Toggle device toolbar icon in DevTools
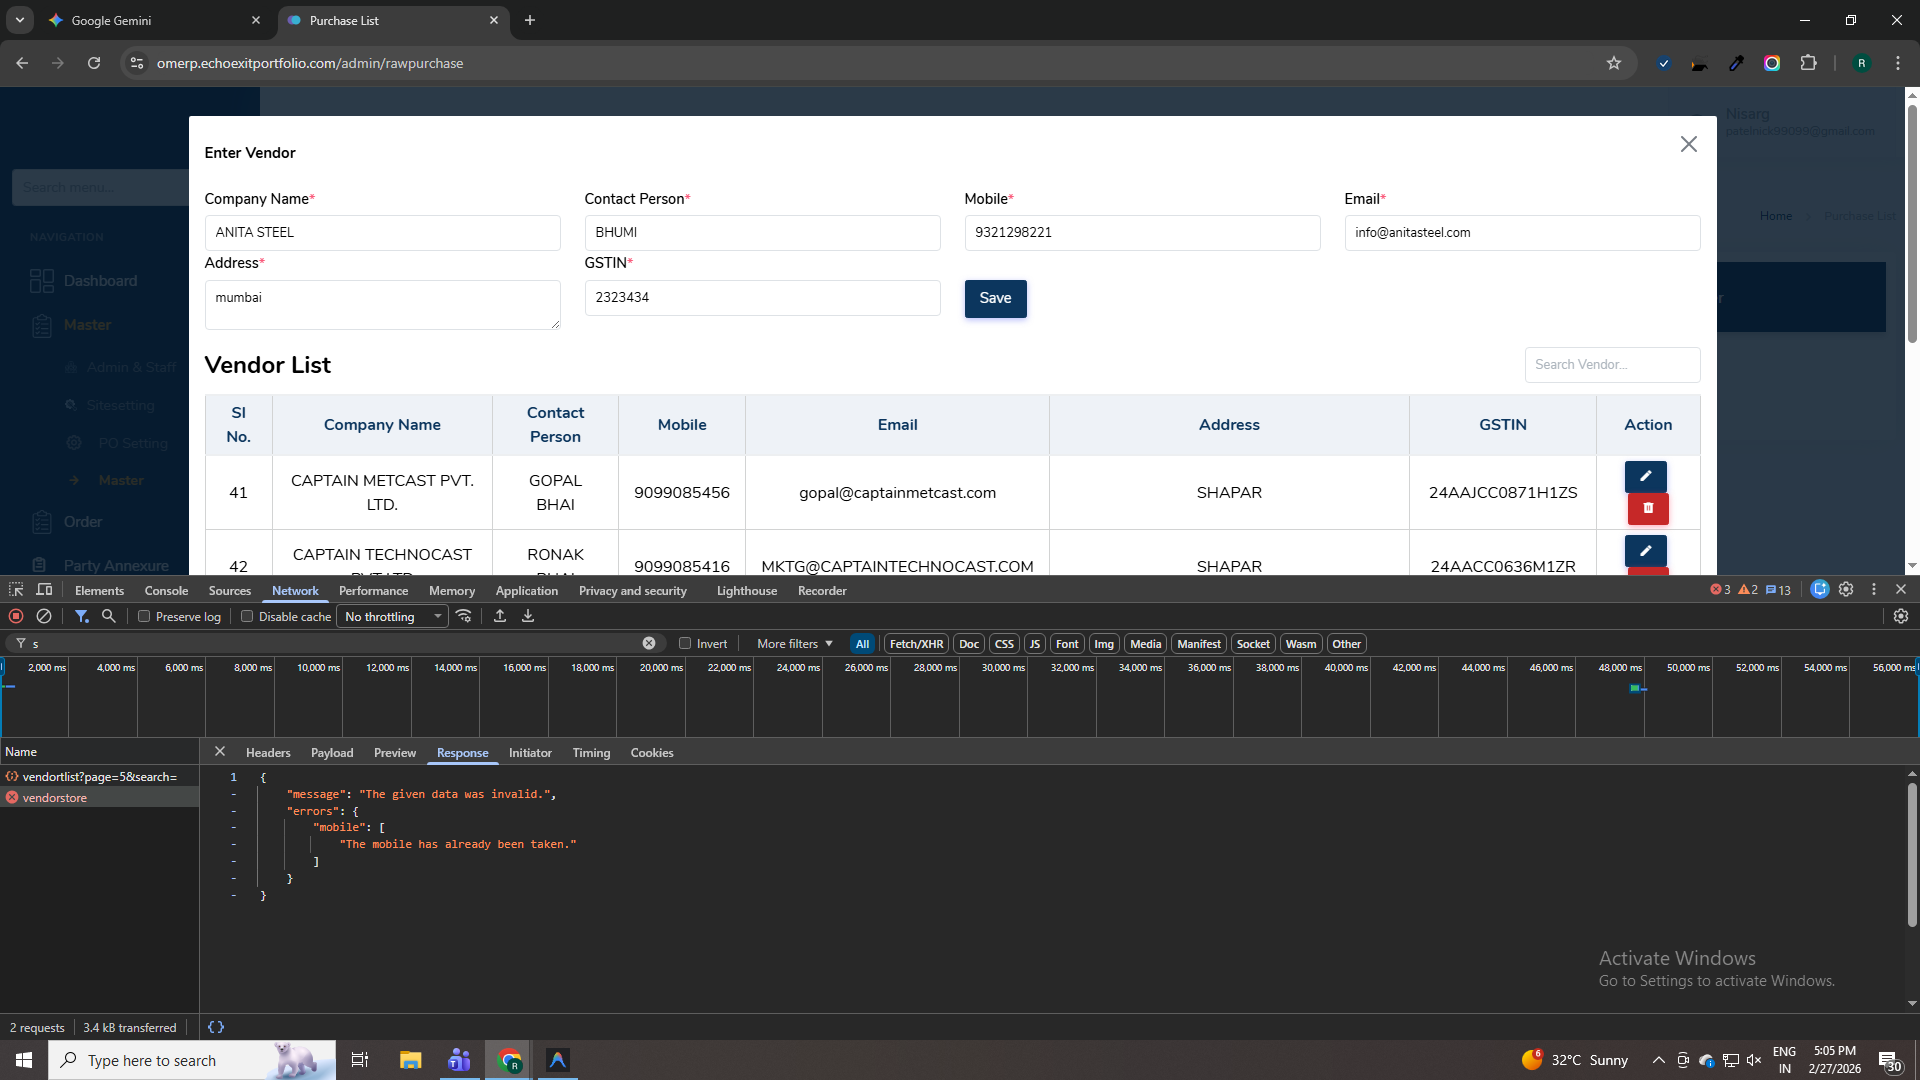 pos(44,590)
